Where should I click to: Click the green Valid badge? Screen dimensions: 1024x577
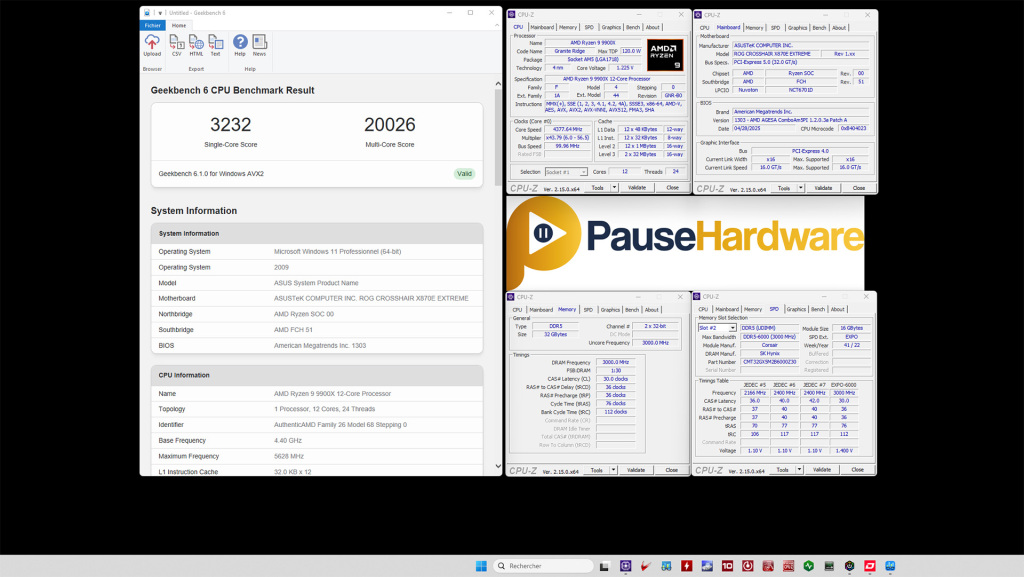[x=464, y=174]
